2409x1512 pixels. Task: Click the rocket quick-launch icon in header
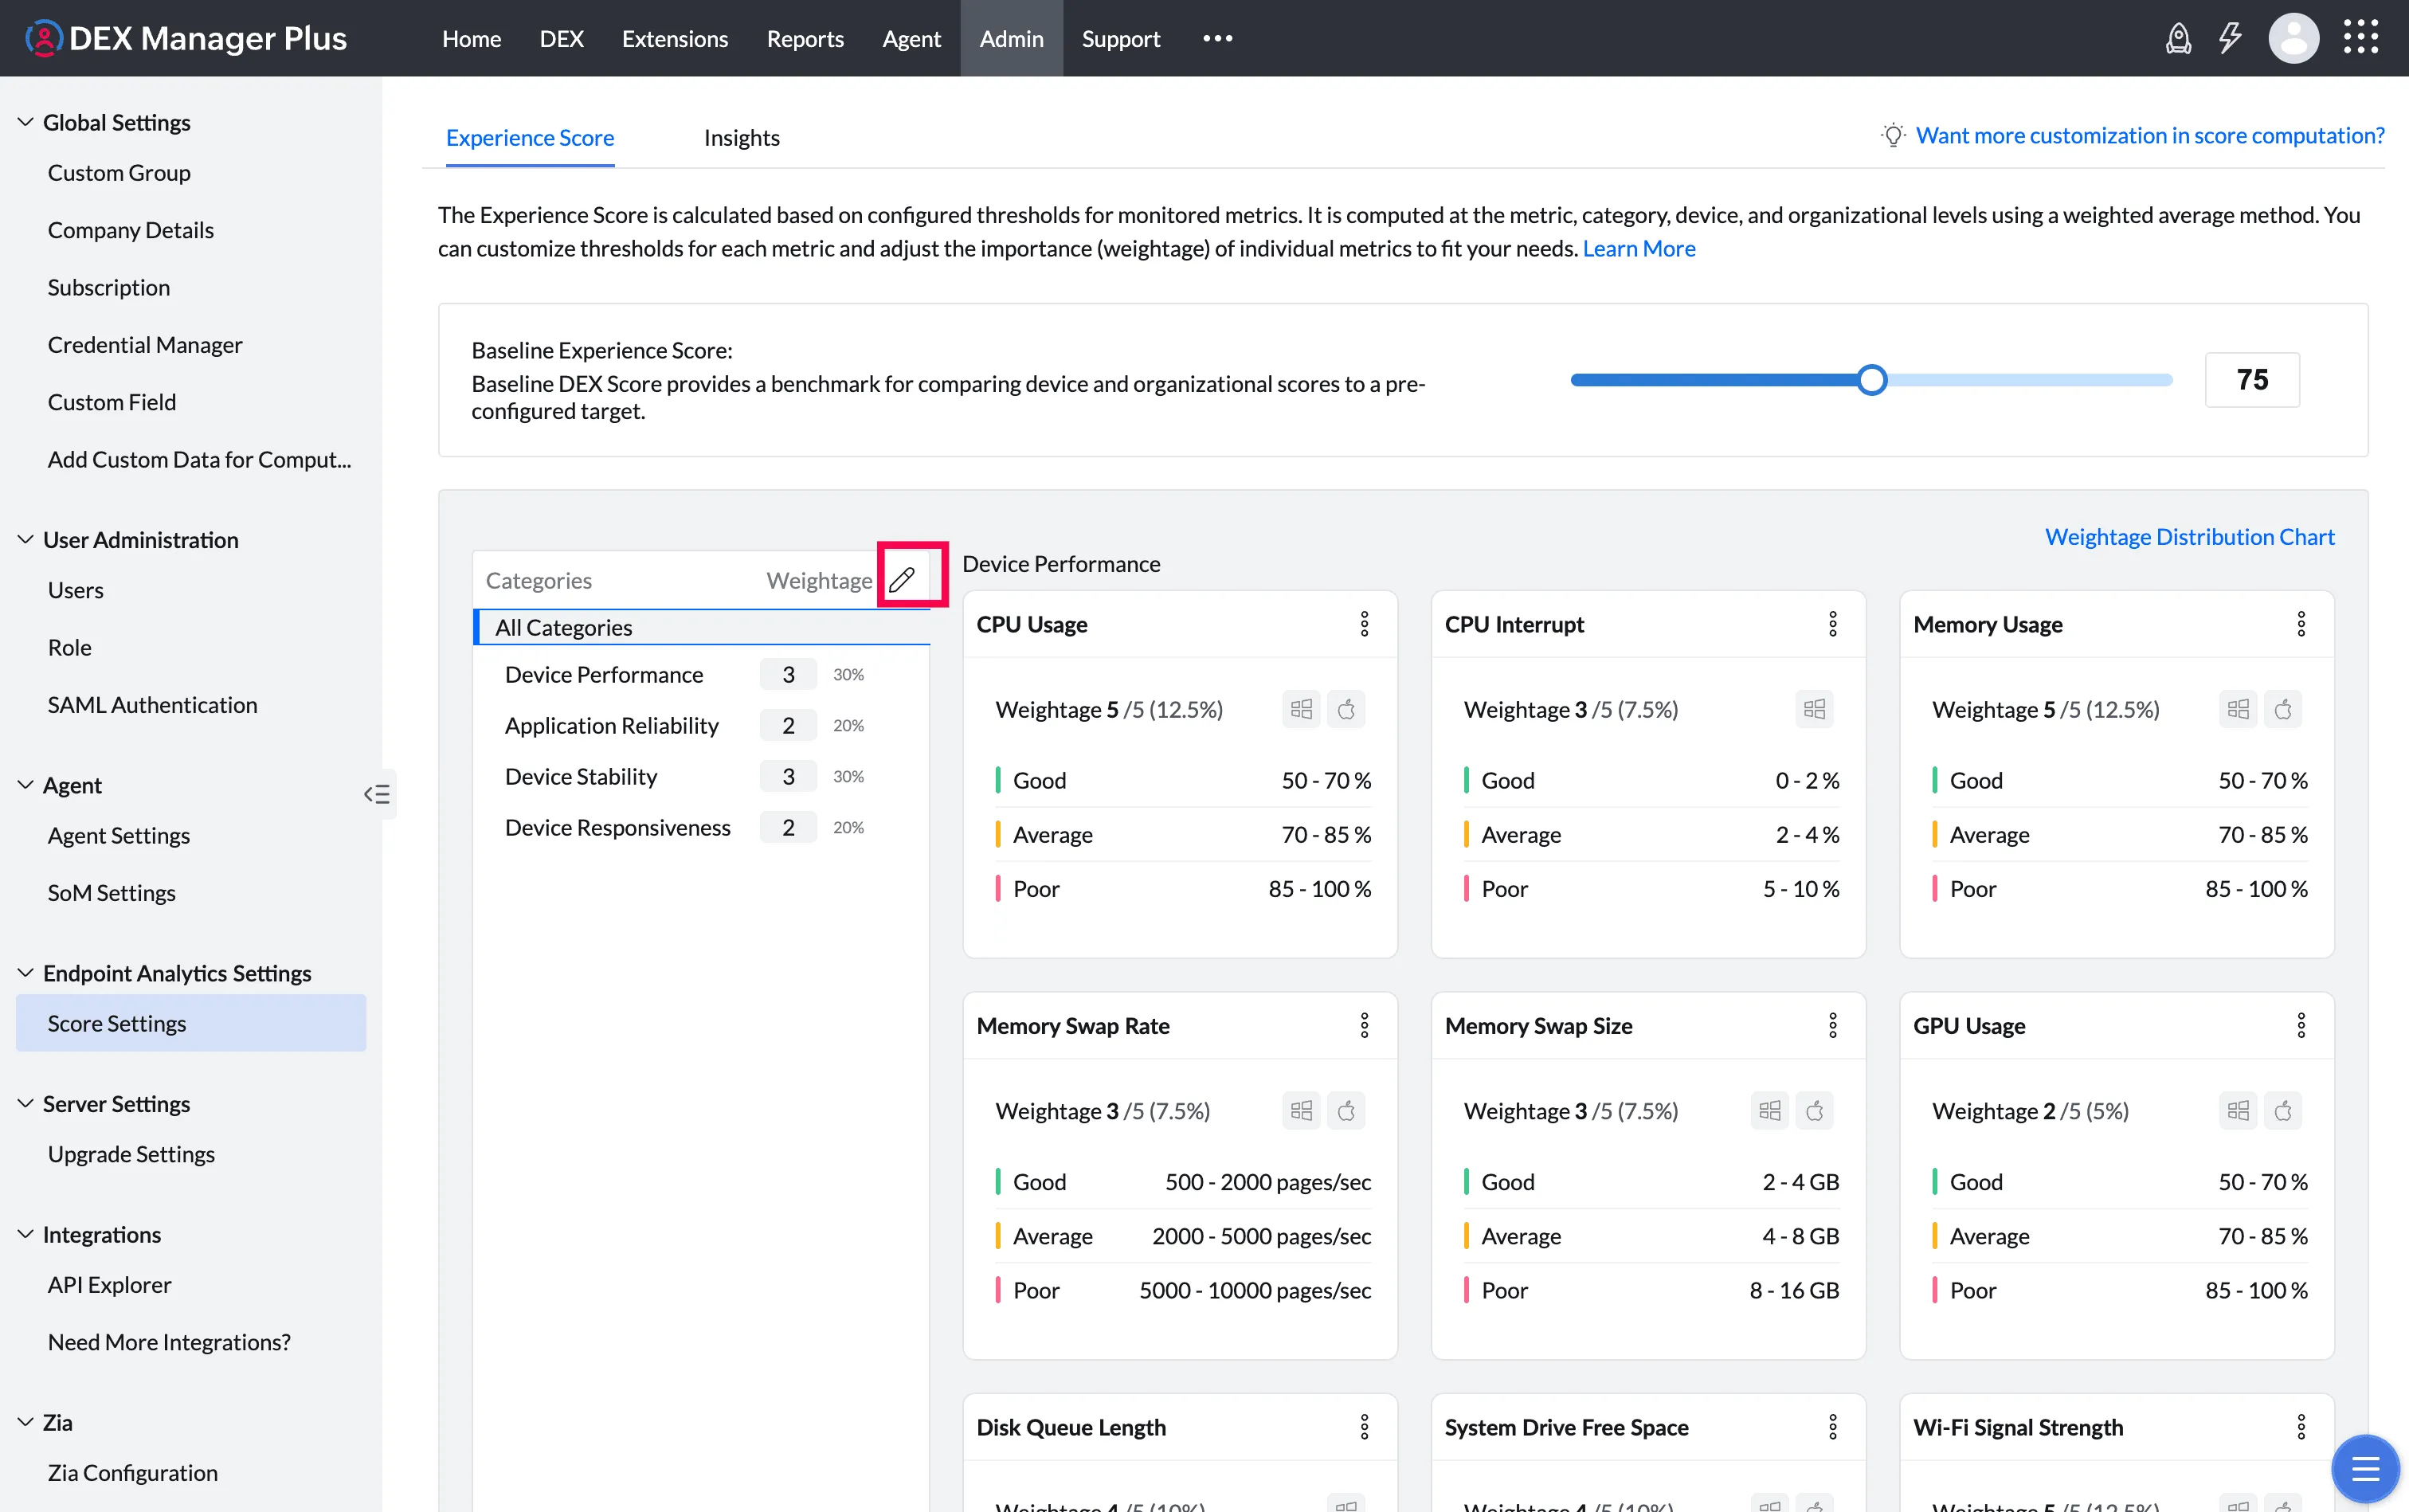[2178, 38]
